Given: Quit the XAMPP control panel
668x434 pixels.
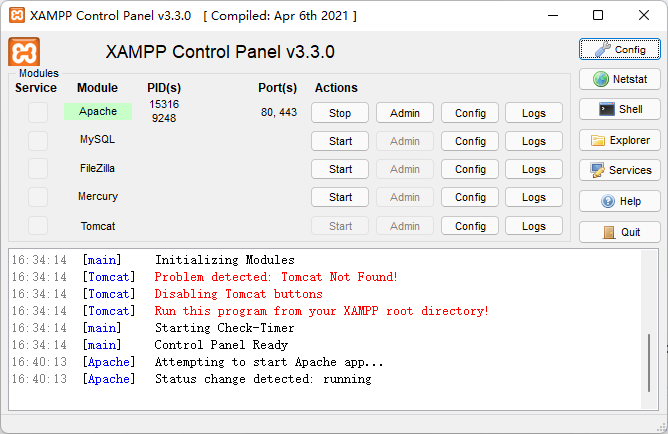Looking at the screenshot, I should tap(619, 232).
